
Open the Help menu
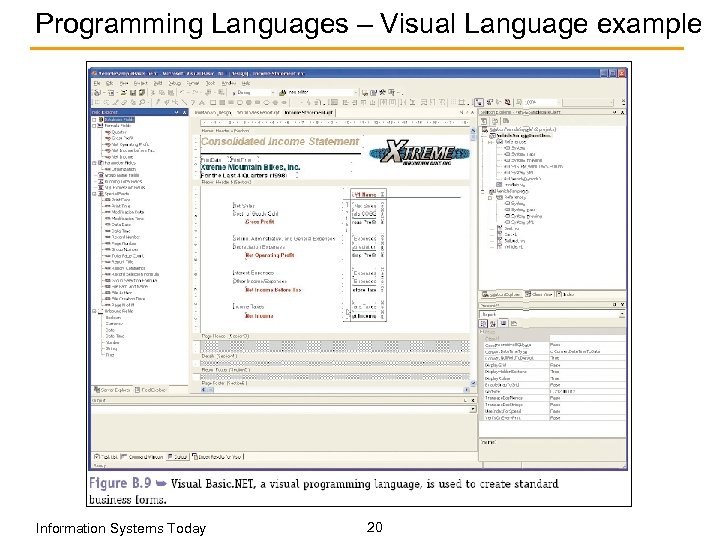[246, 83]
